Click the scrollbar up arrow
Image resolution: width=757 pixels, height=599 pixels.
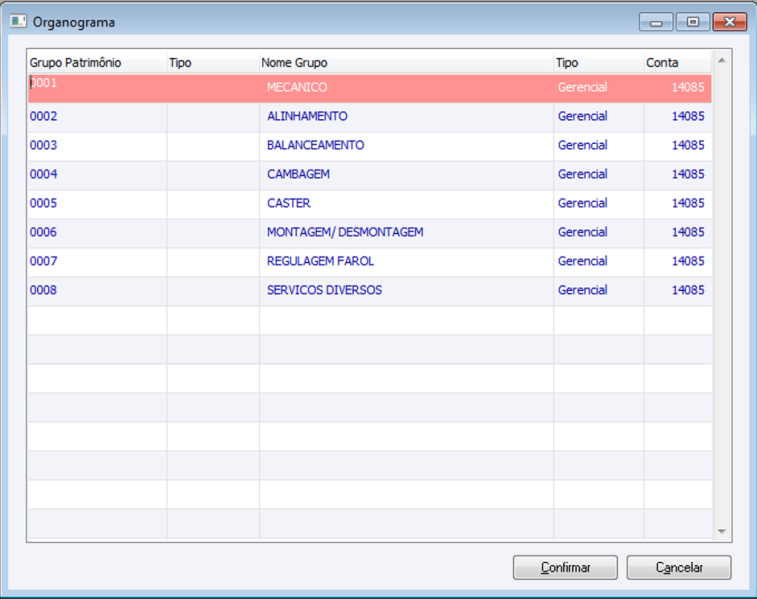pos(722,60)
